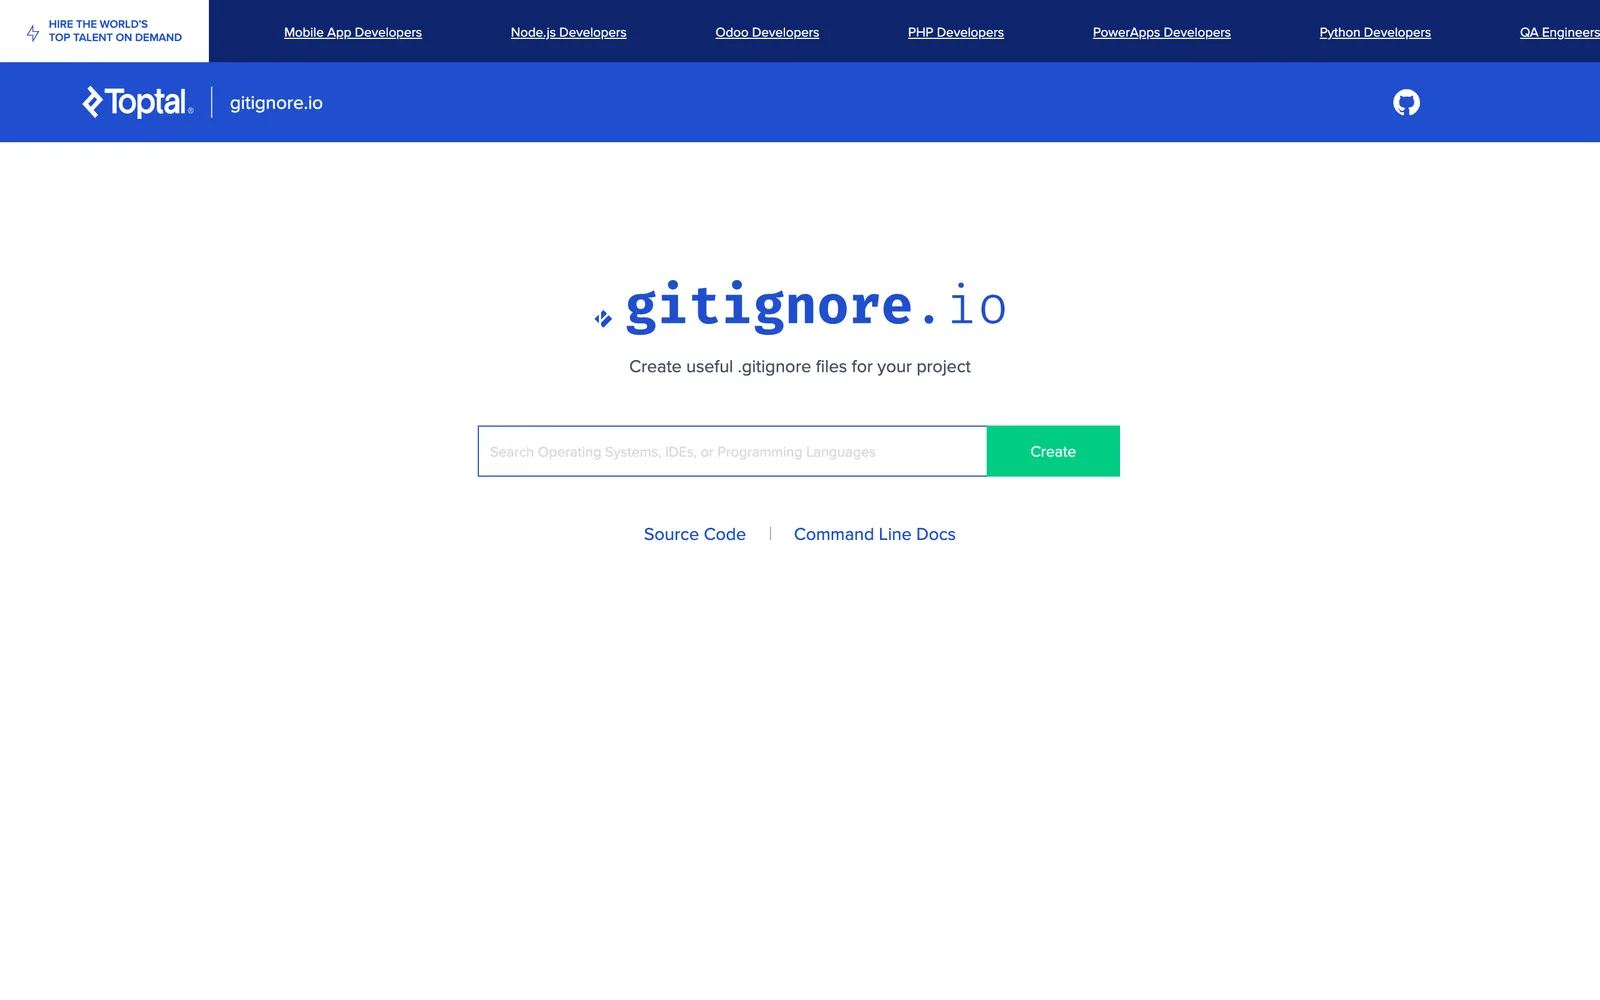This screenshot has width=1600, height=1000.
Task: Click the small Toptal diamond beside gitignore.io title
Action: [603, 319]
